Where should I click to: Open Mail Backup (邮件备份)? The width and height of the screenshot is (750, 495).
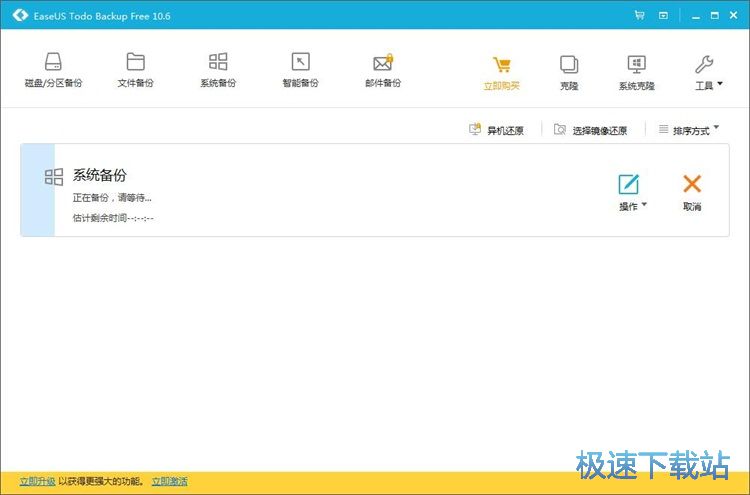pyautogui.click(x=382, y=70)
